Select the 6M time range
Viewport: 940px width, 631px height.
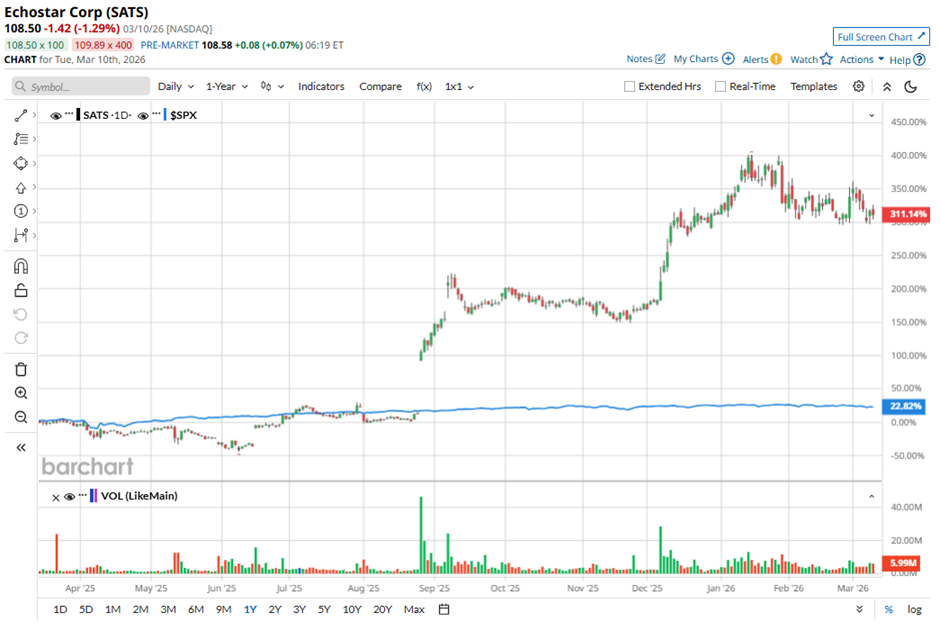pyautogui.click(x=196, y=609)
